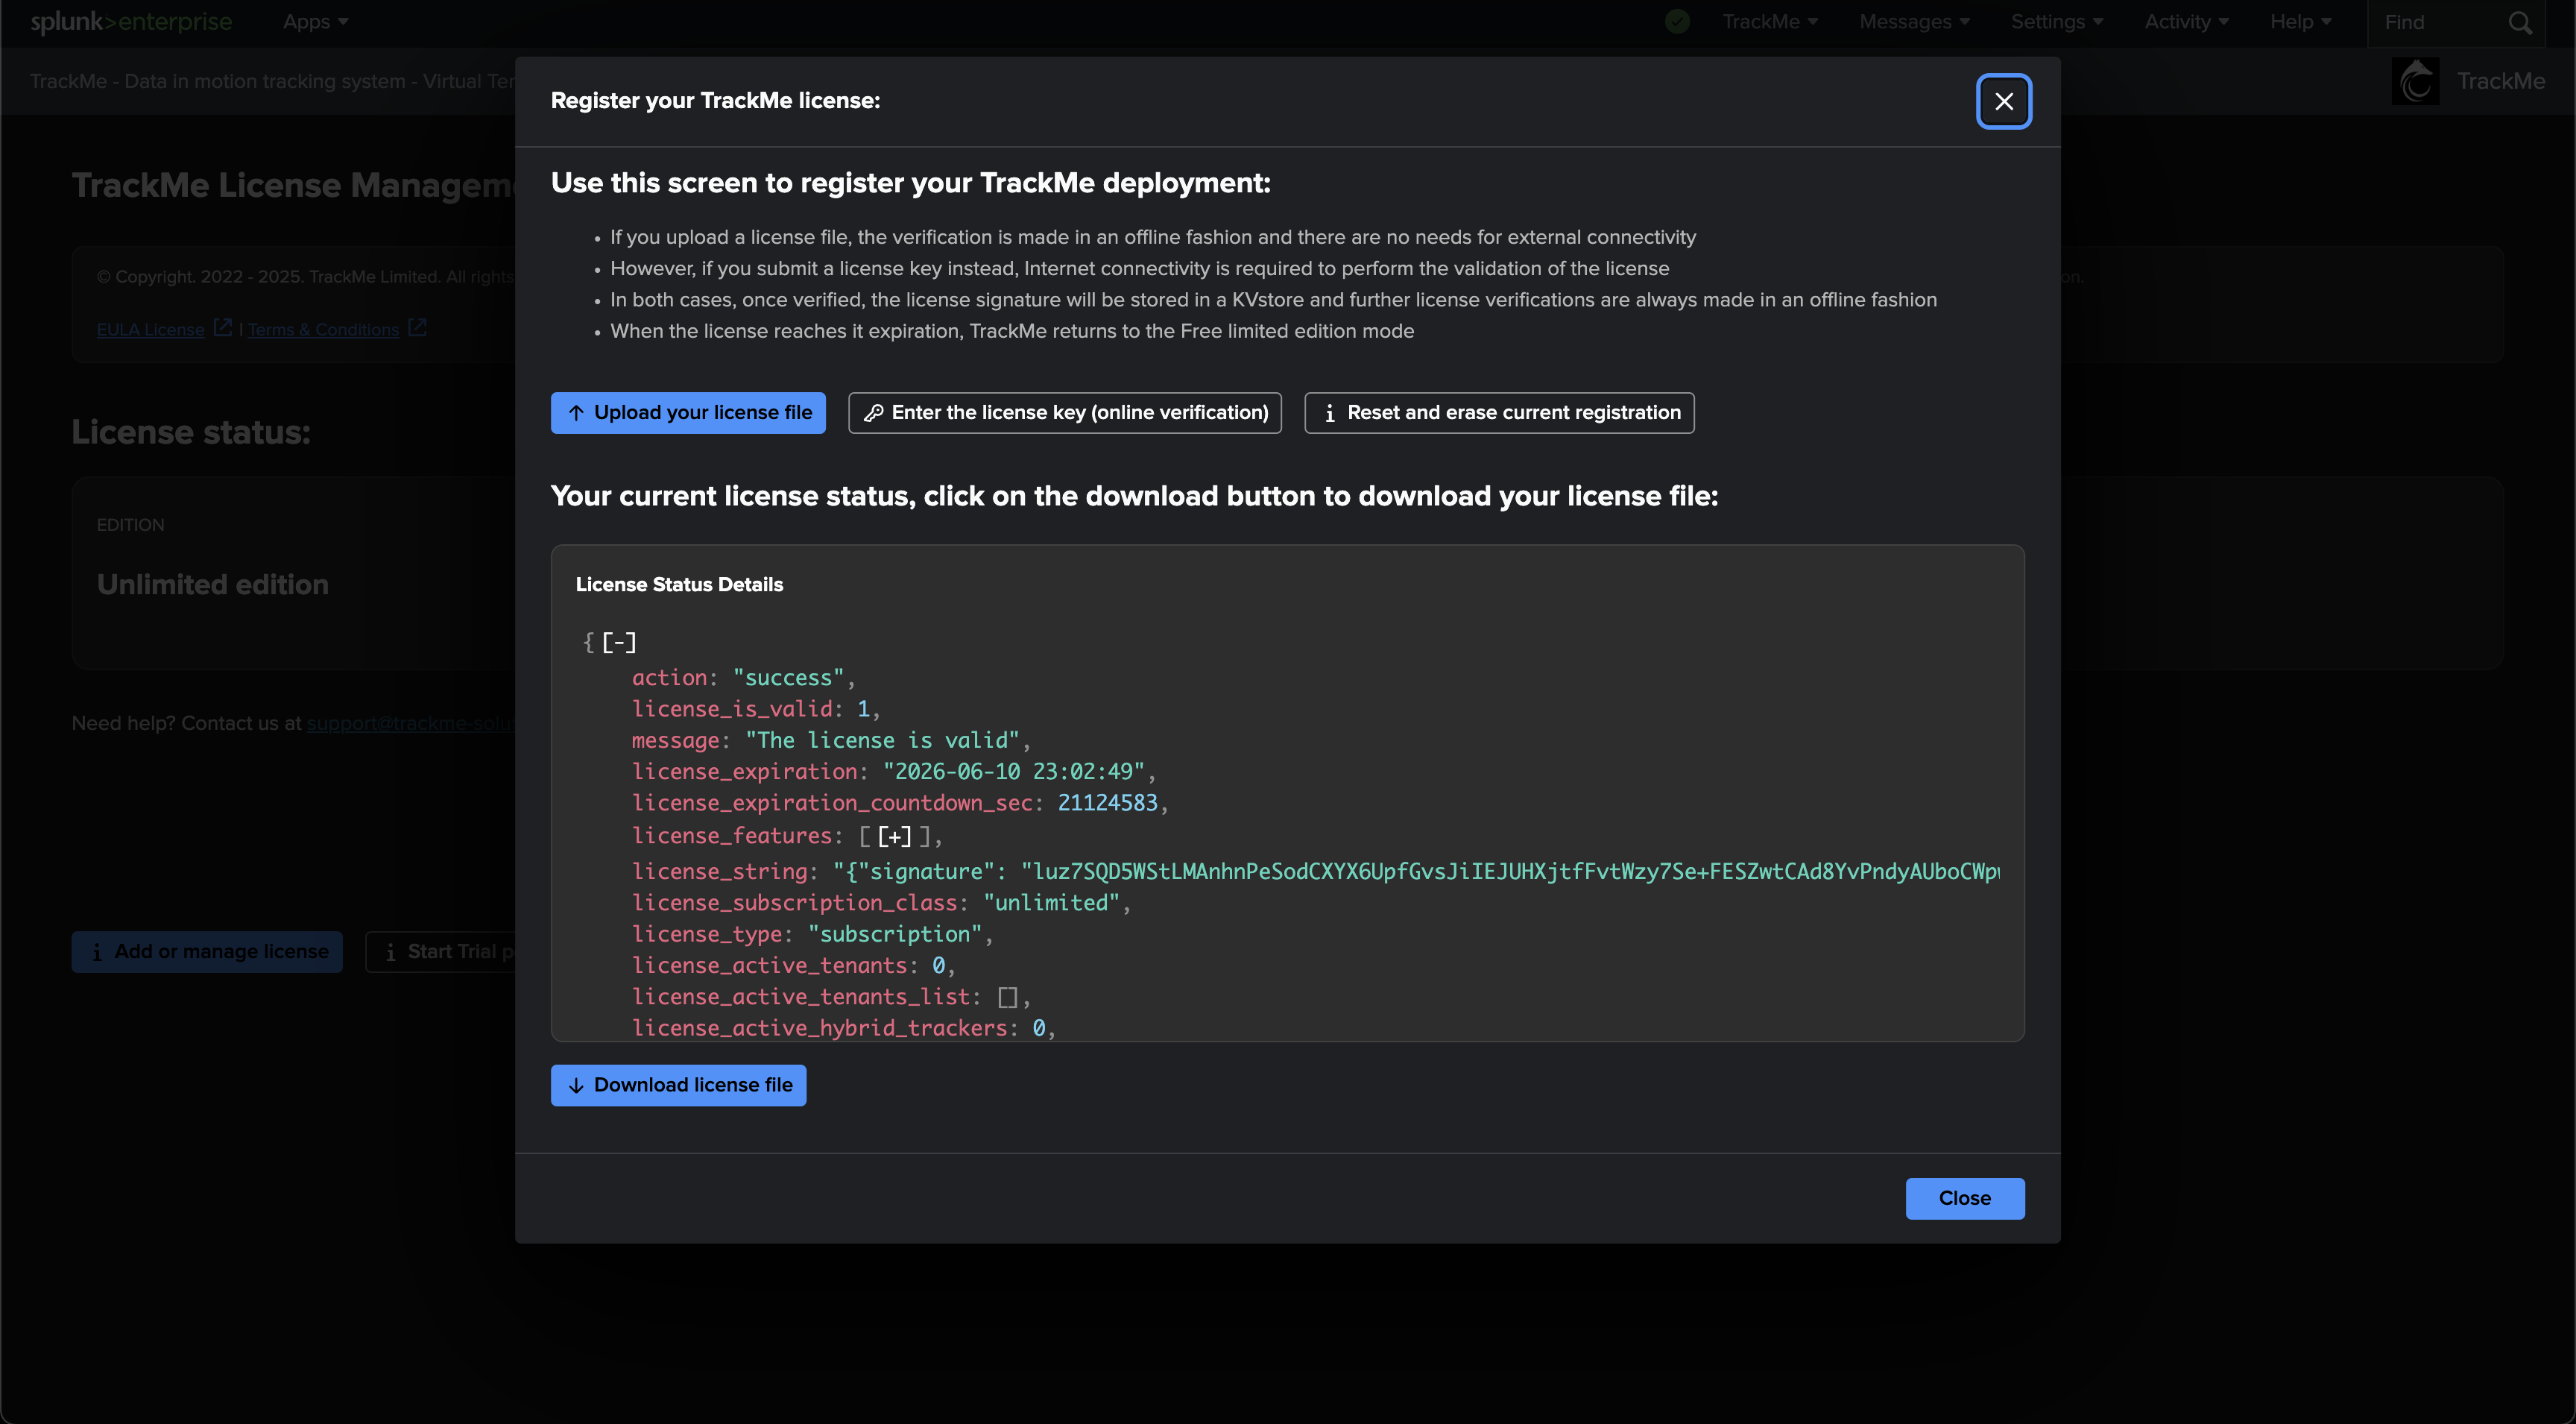Open the Settings menu

click(x=2057, y=22)
